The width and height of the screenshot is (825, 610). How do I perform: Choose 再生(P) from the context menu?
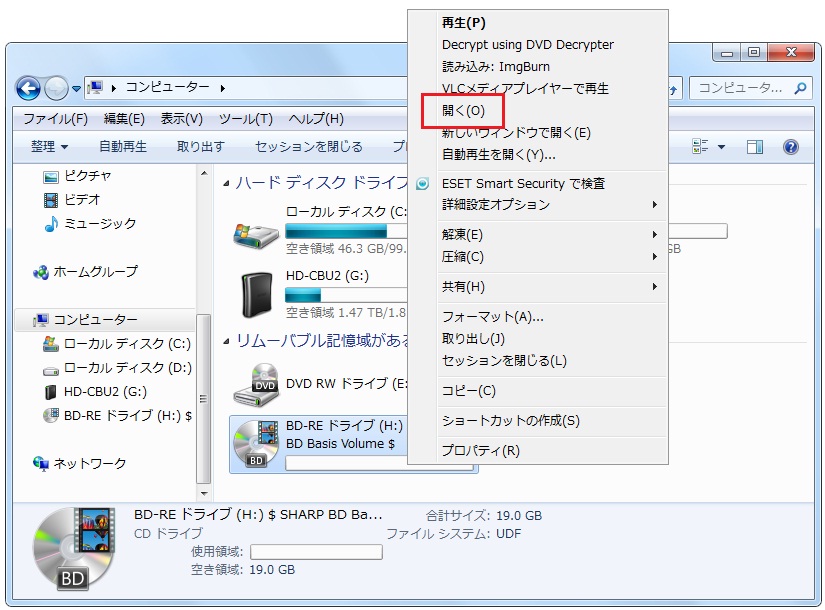pyautogui.click(x=464, y=23)
